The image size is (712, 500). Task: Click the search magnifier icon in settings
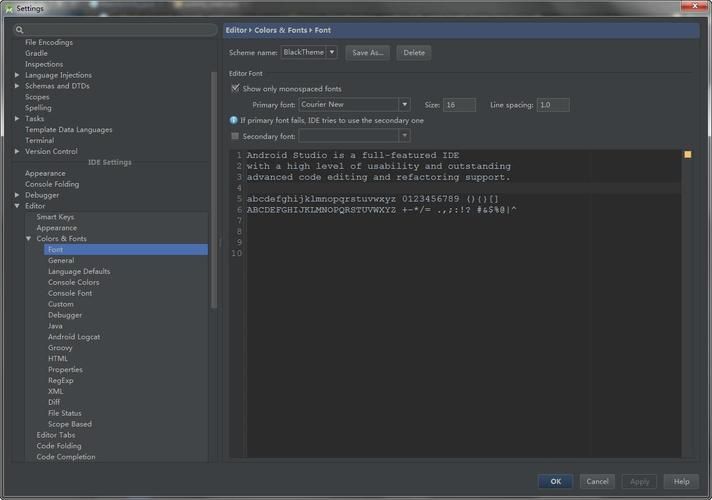click(x=20, y=31)
